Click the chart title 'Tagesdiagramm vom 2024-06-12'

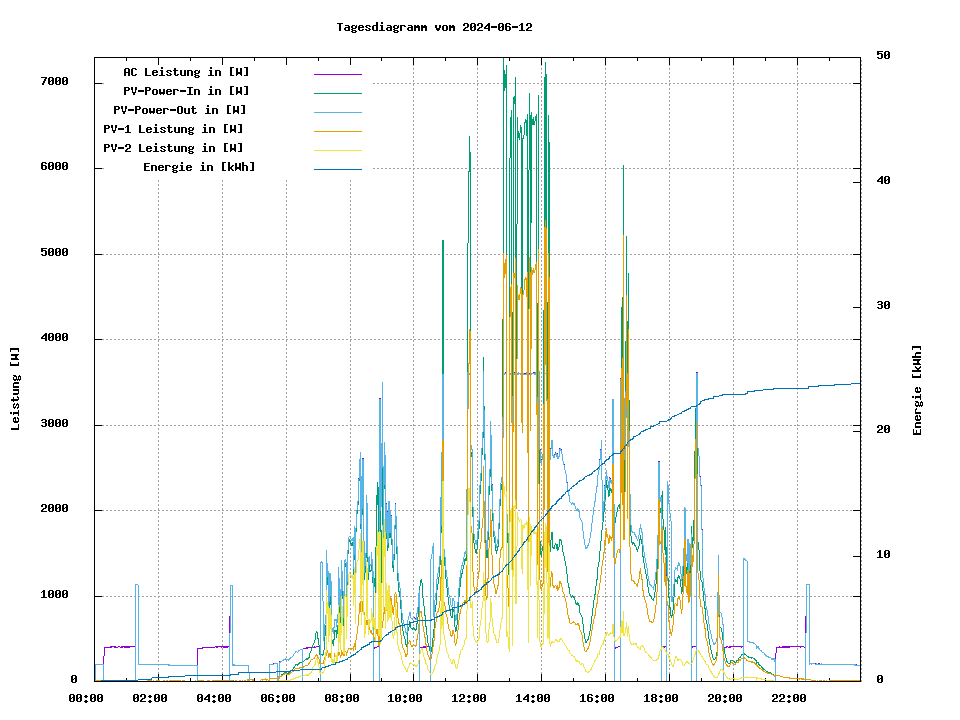434,27
